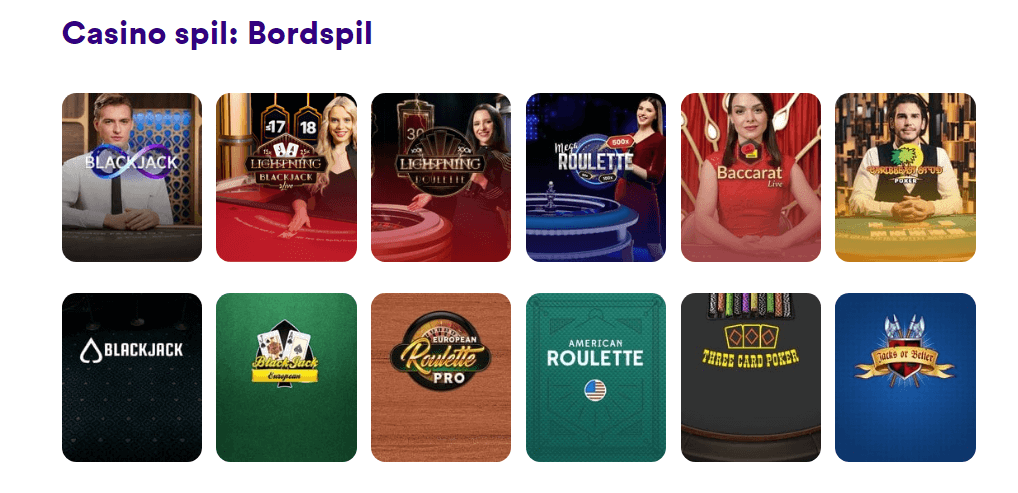Open the Baccarat Live game tile
The image size is (1018, 493).
(751, 177)
